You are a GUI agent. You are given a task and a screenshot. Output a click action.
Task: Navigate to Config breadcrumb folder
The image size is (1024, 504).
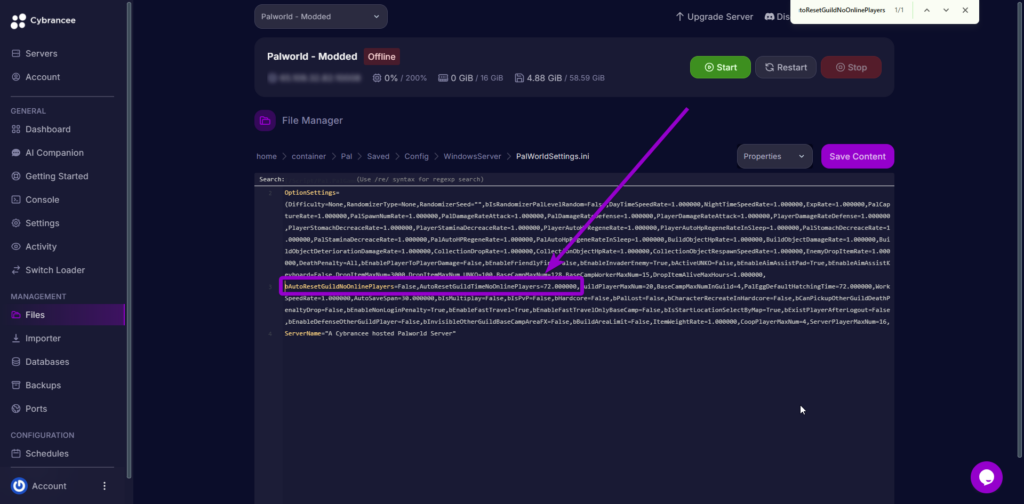click(417, 157)
